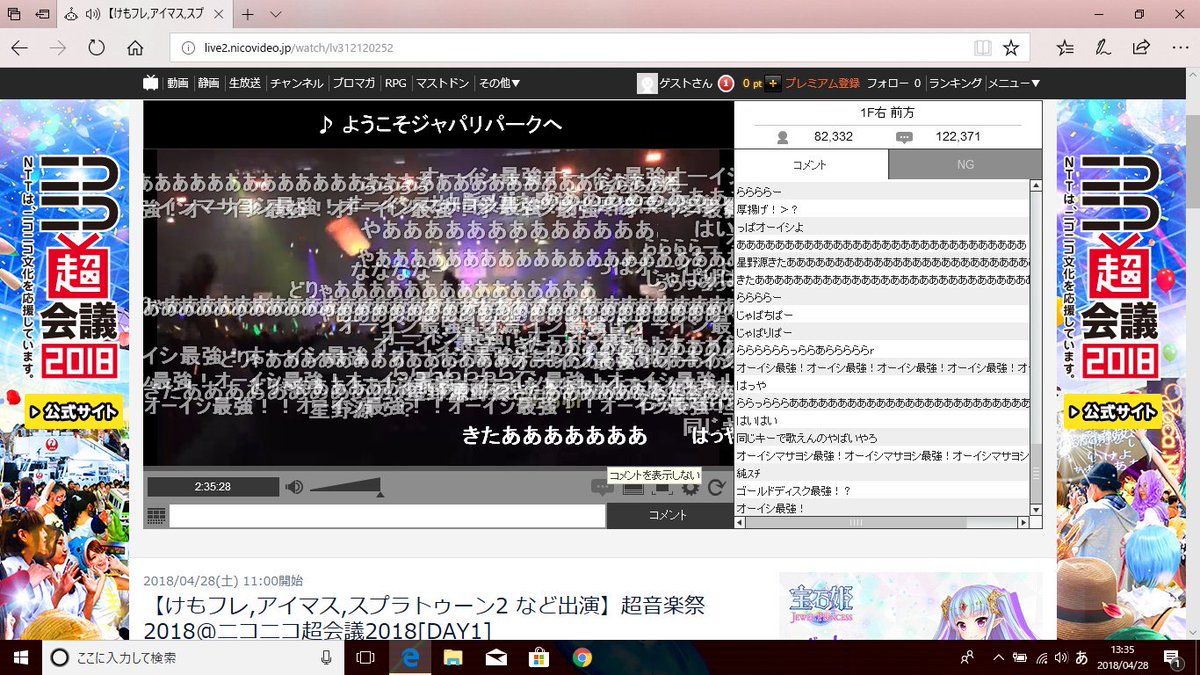Open Google Chrome from the taskbar
This screenshot has width=1200, height=675.
click(x=582, y=657)
